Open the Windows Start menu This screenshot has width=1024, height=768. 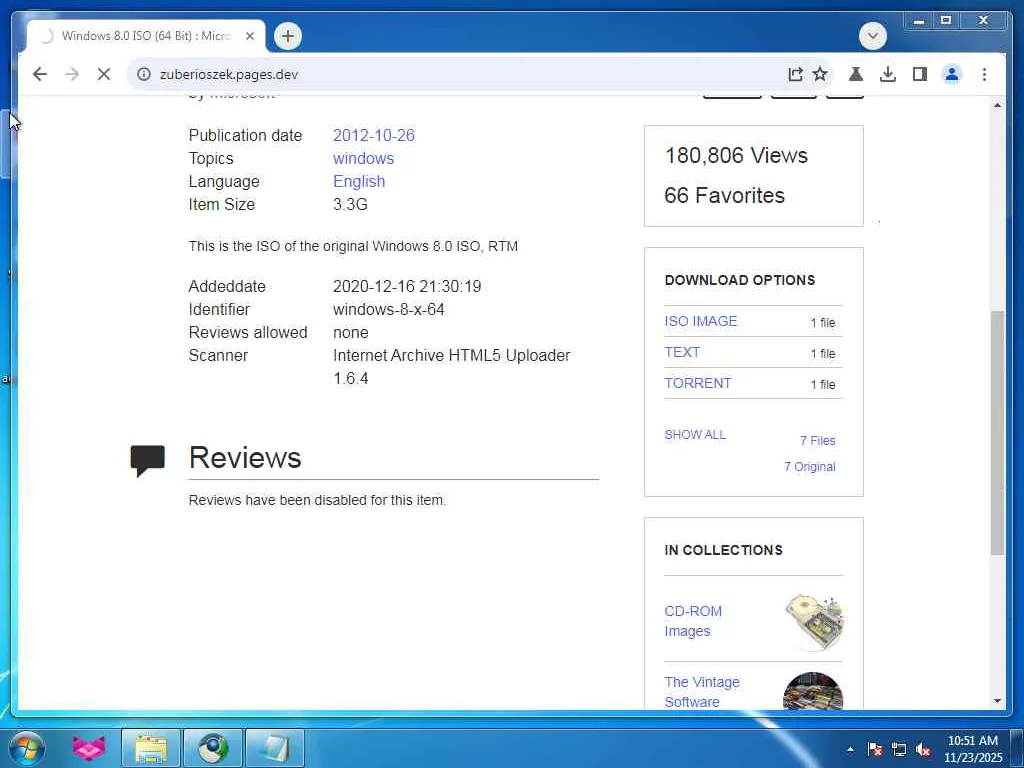pos(27,748)
